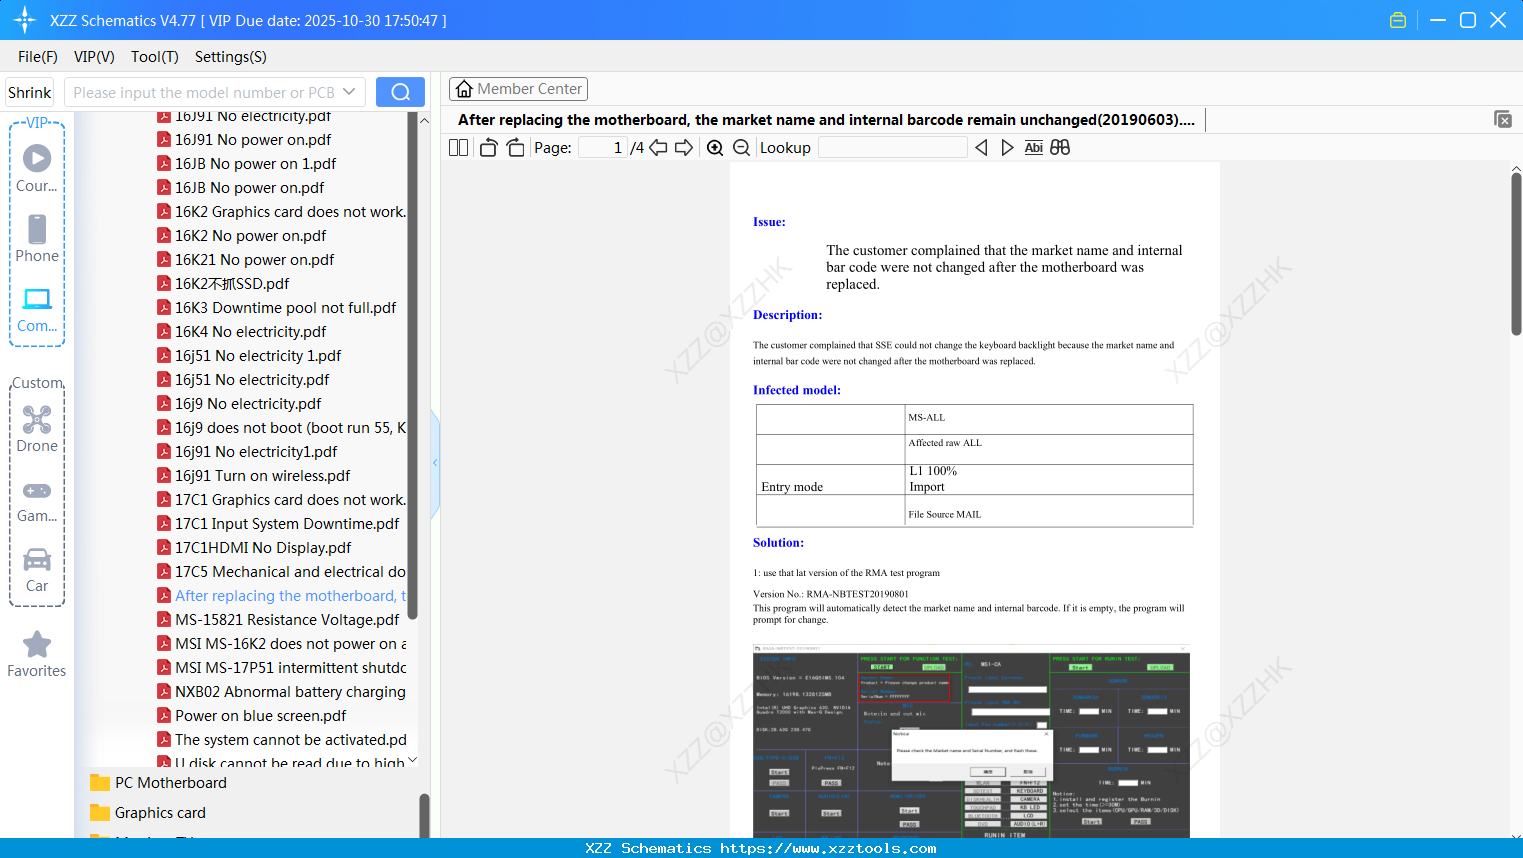The height and width of the screenshot is (858, 1523).
Task: Zoom out of the PDF document
Action: click(741, 148)
